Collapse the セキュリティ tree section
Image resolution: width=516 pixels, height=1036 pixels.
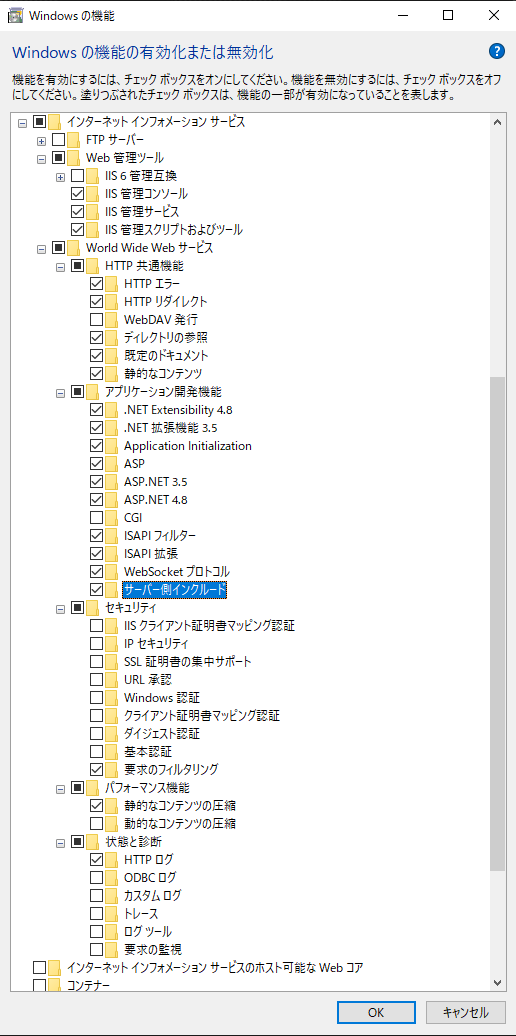[60, 607]
